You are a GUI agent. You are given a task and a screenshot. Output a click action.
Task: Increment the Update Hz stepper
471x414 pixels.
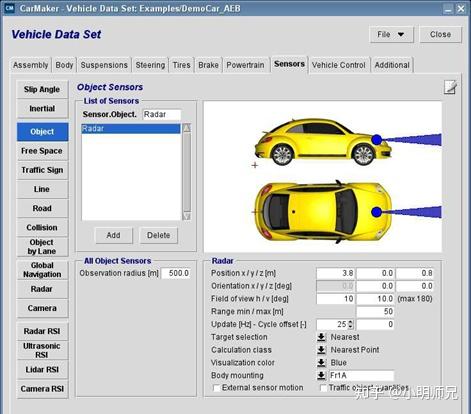(x=350, y=322)
